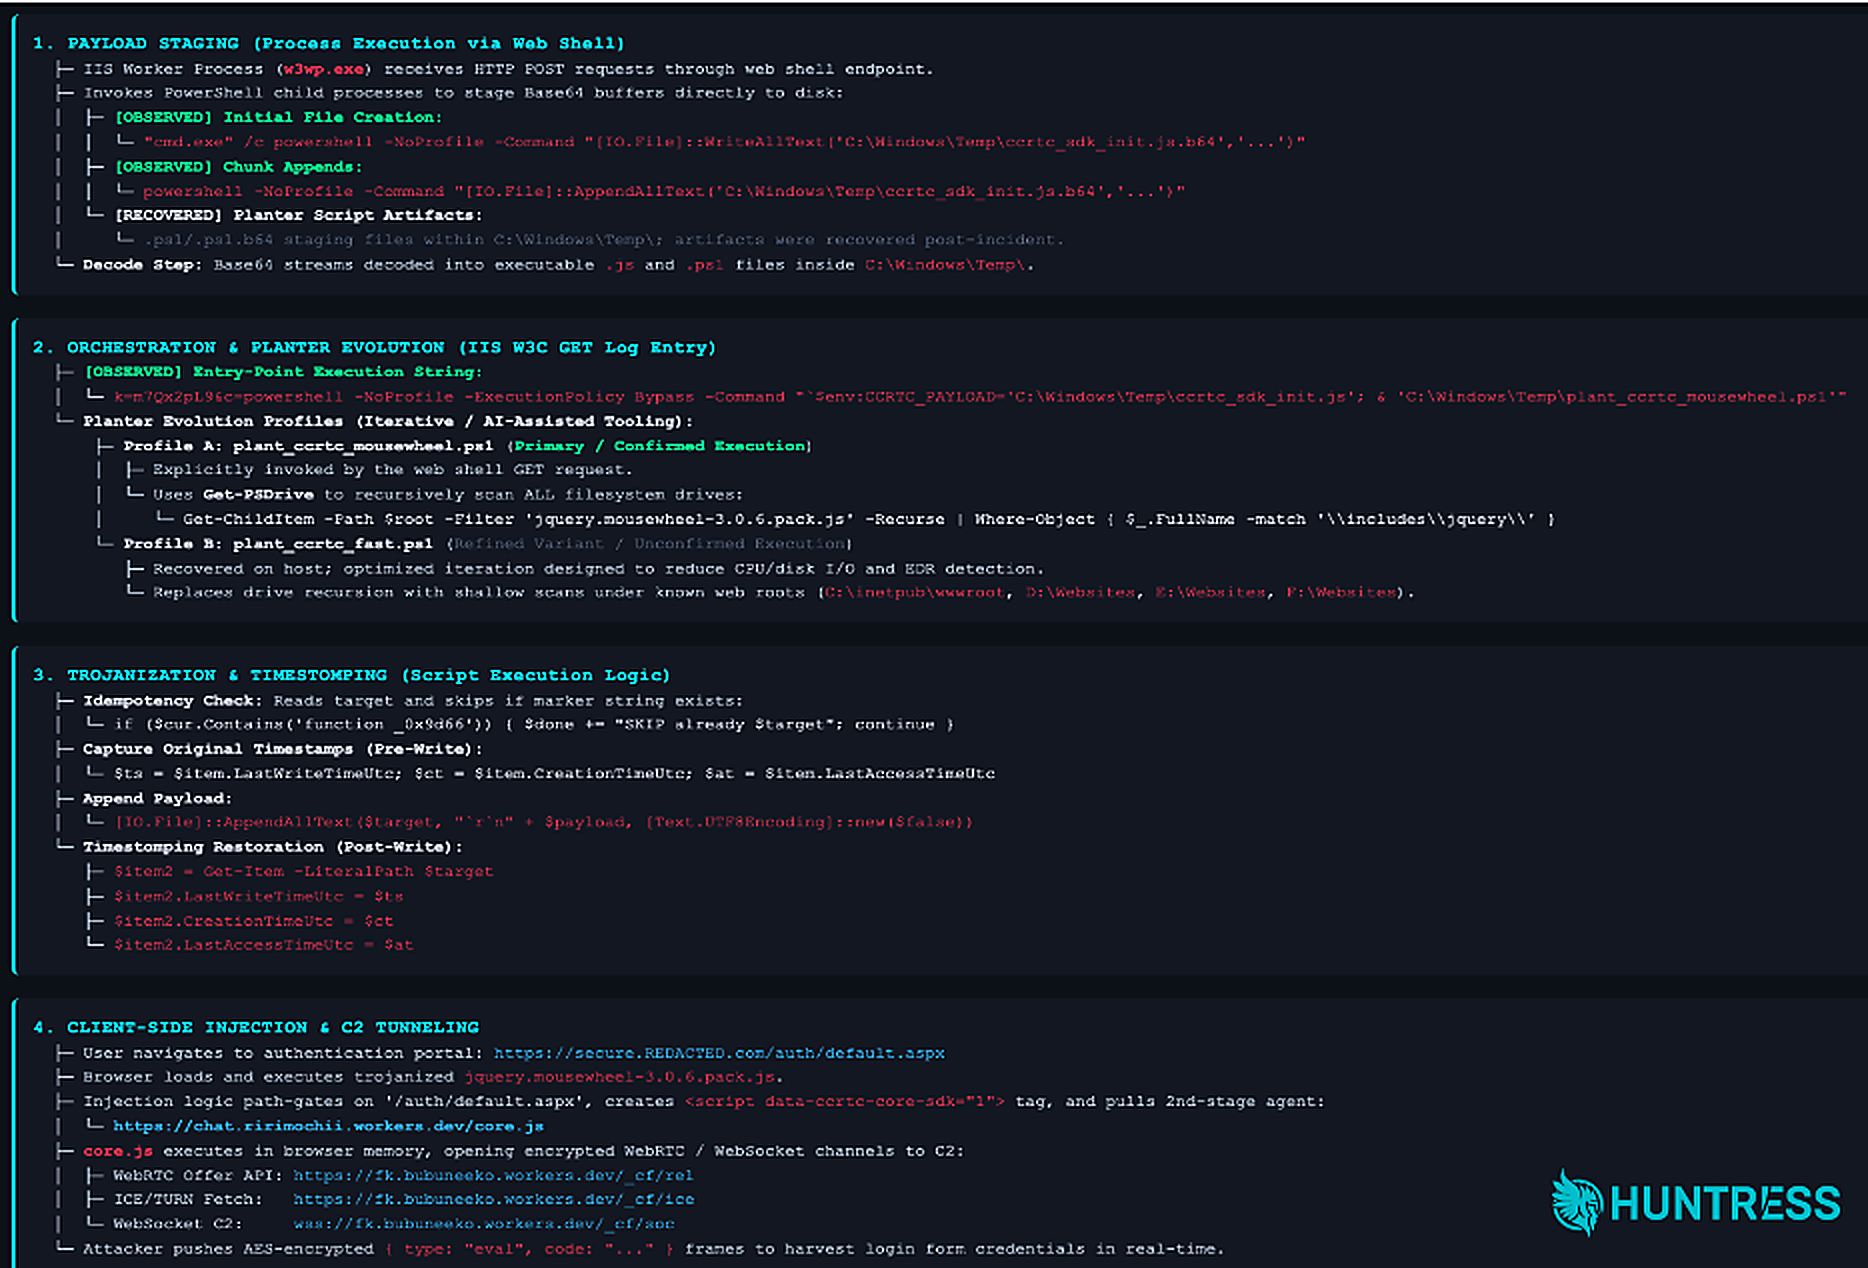Click the red 'D:\Websites' path
The width and height of the screenshot is (1868, 1268).
pos(1080,593)
